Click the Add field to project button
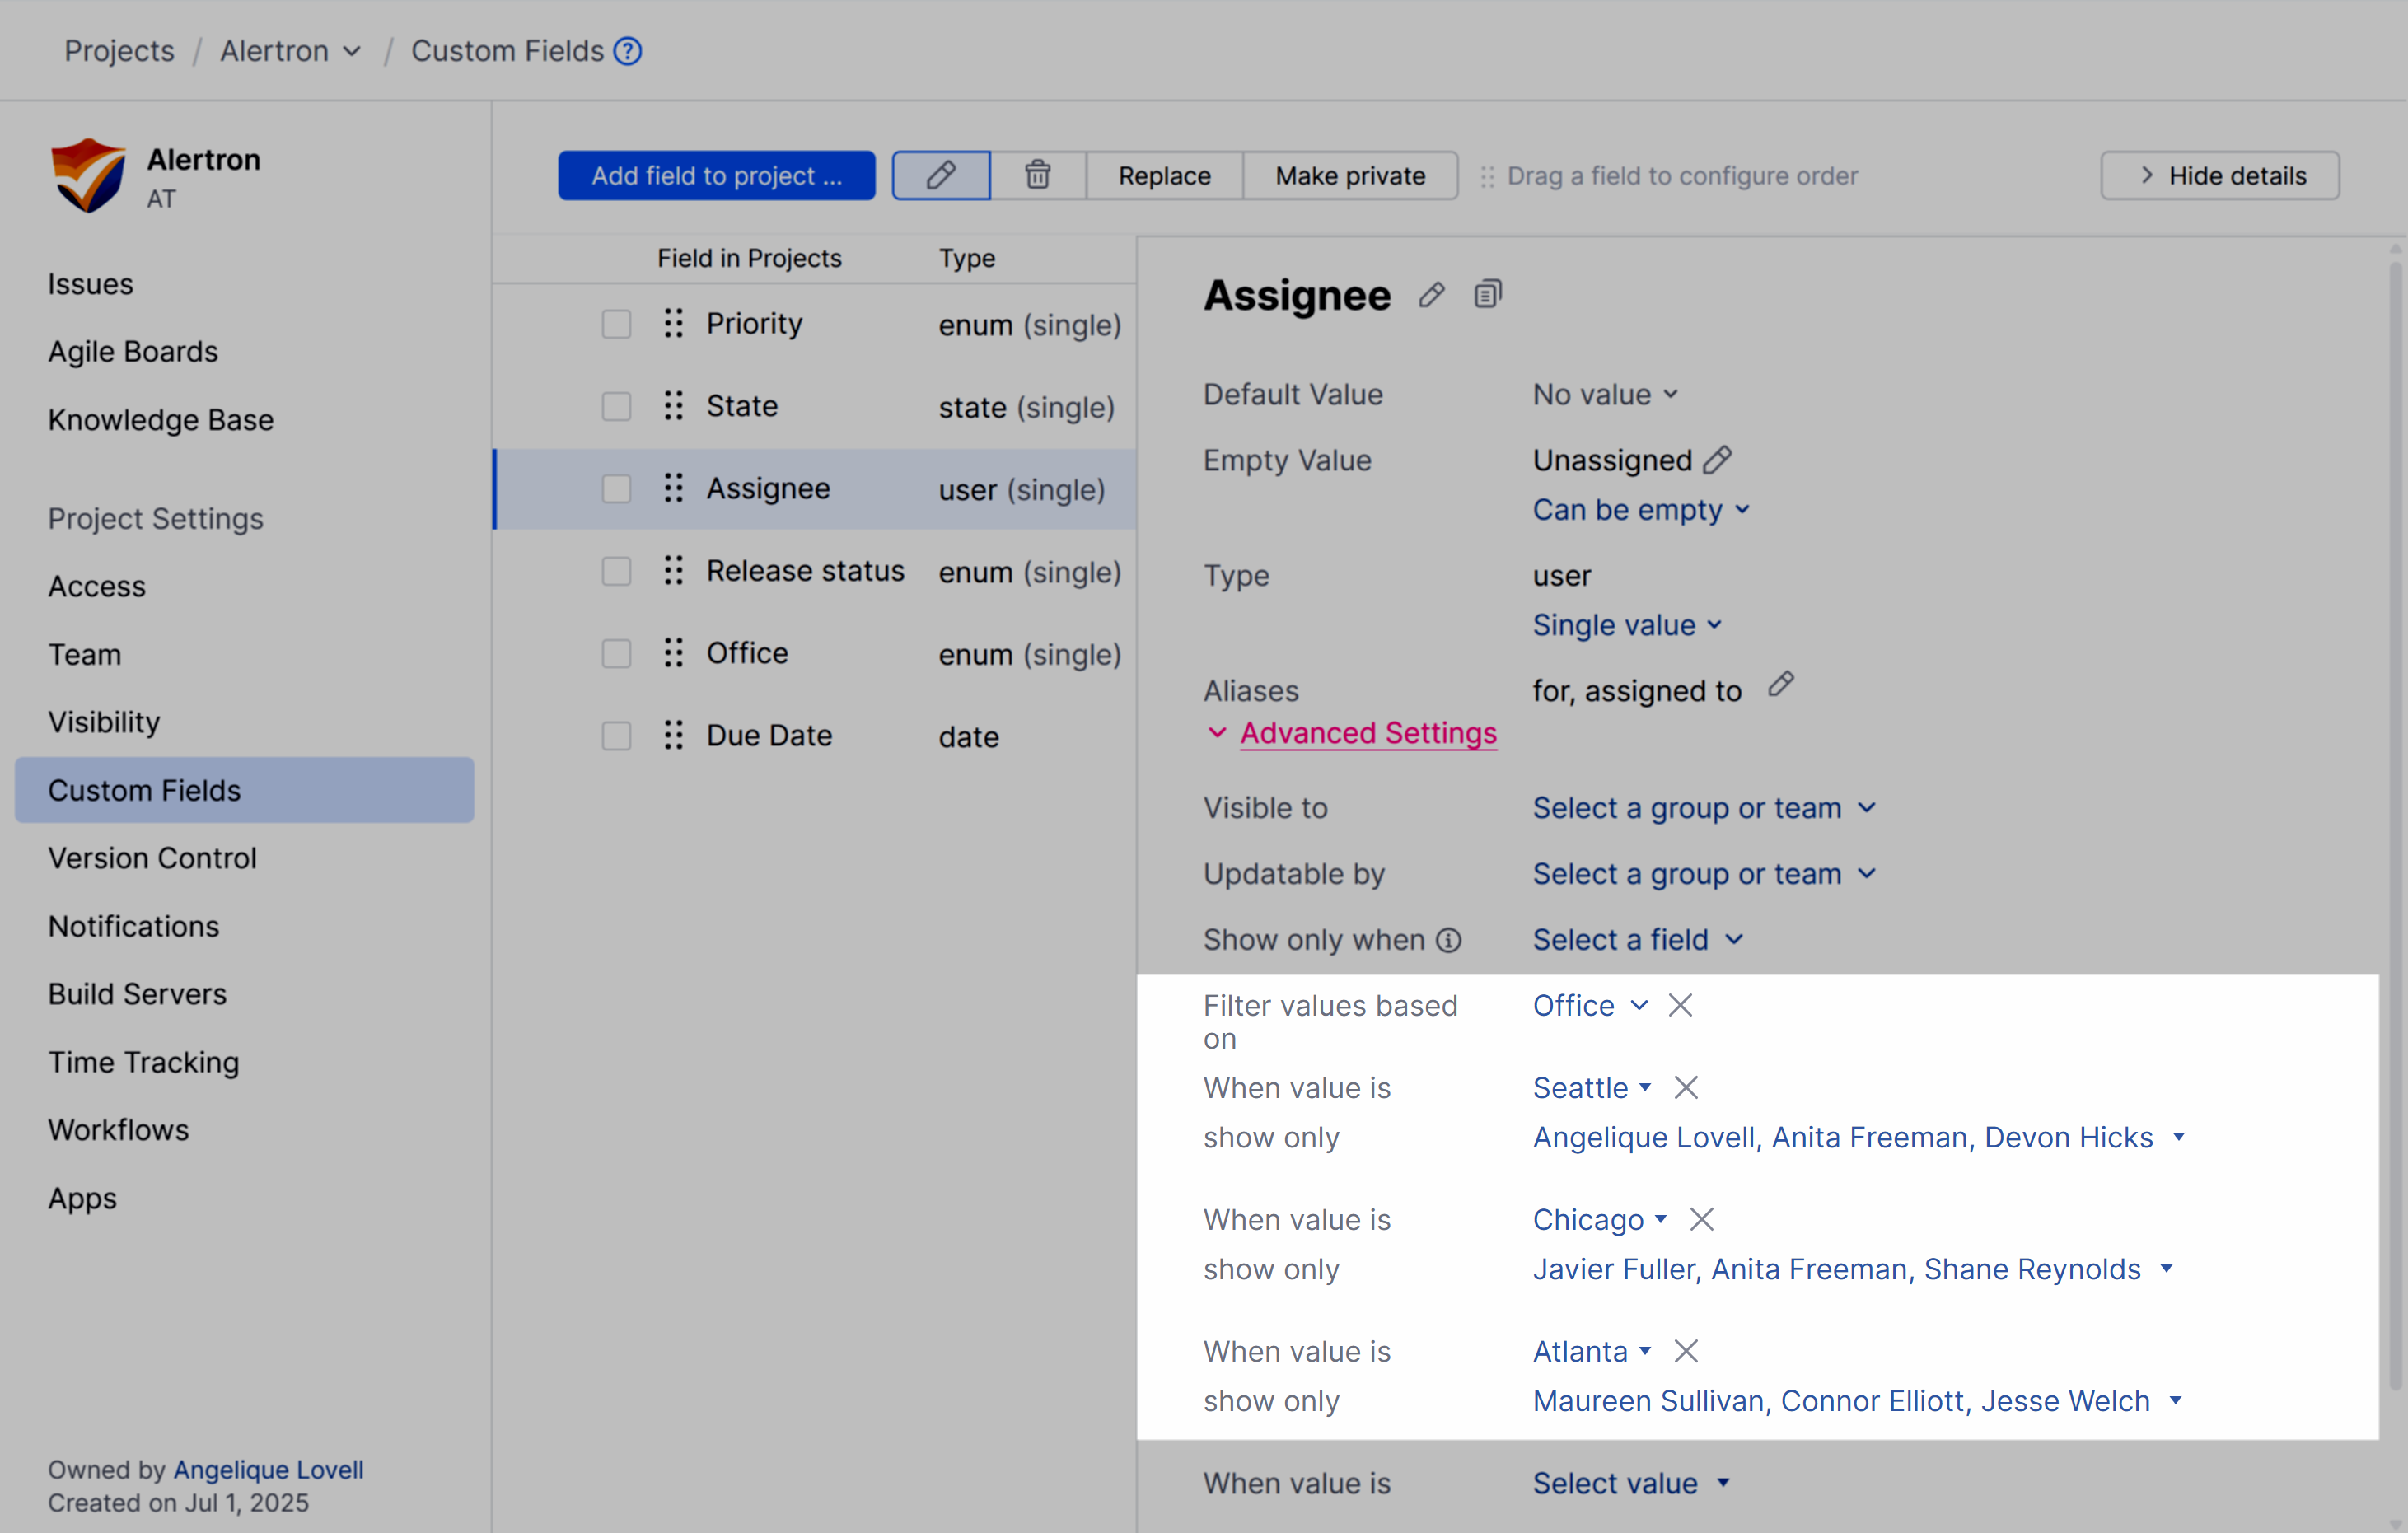The image size is (2408, 1533). 716,175
